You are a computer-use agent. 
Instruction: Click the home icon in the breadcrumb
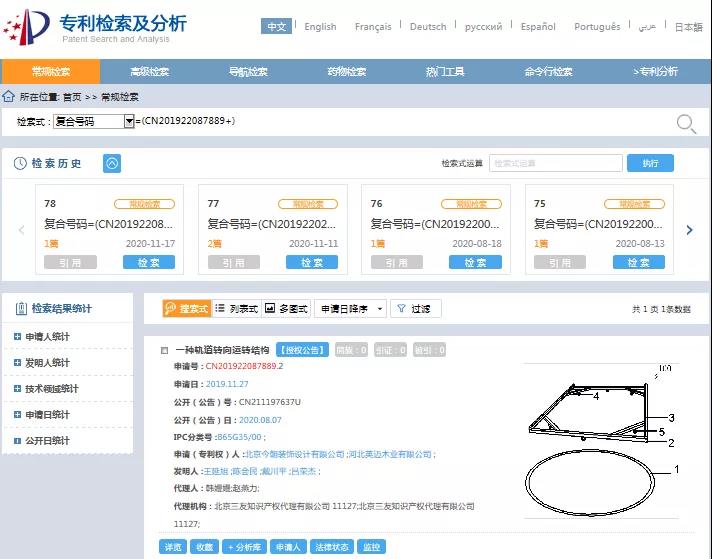coord(9,97)
